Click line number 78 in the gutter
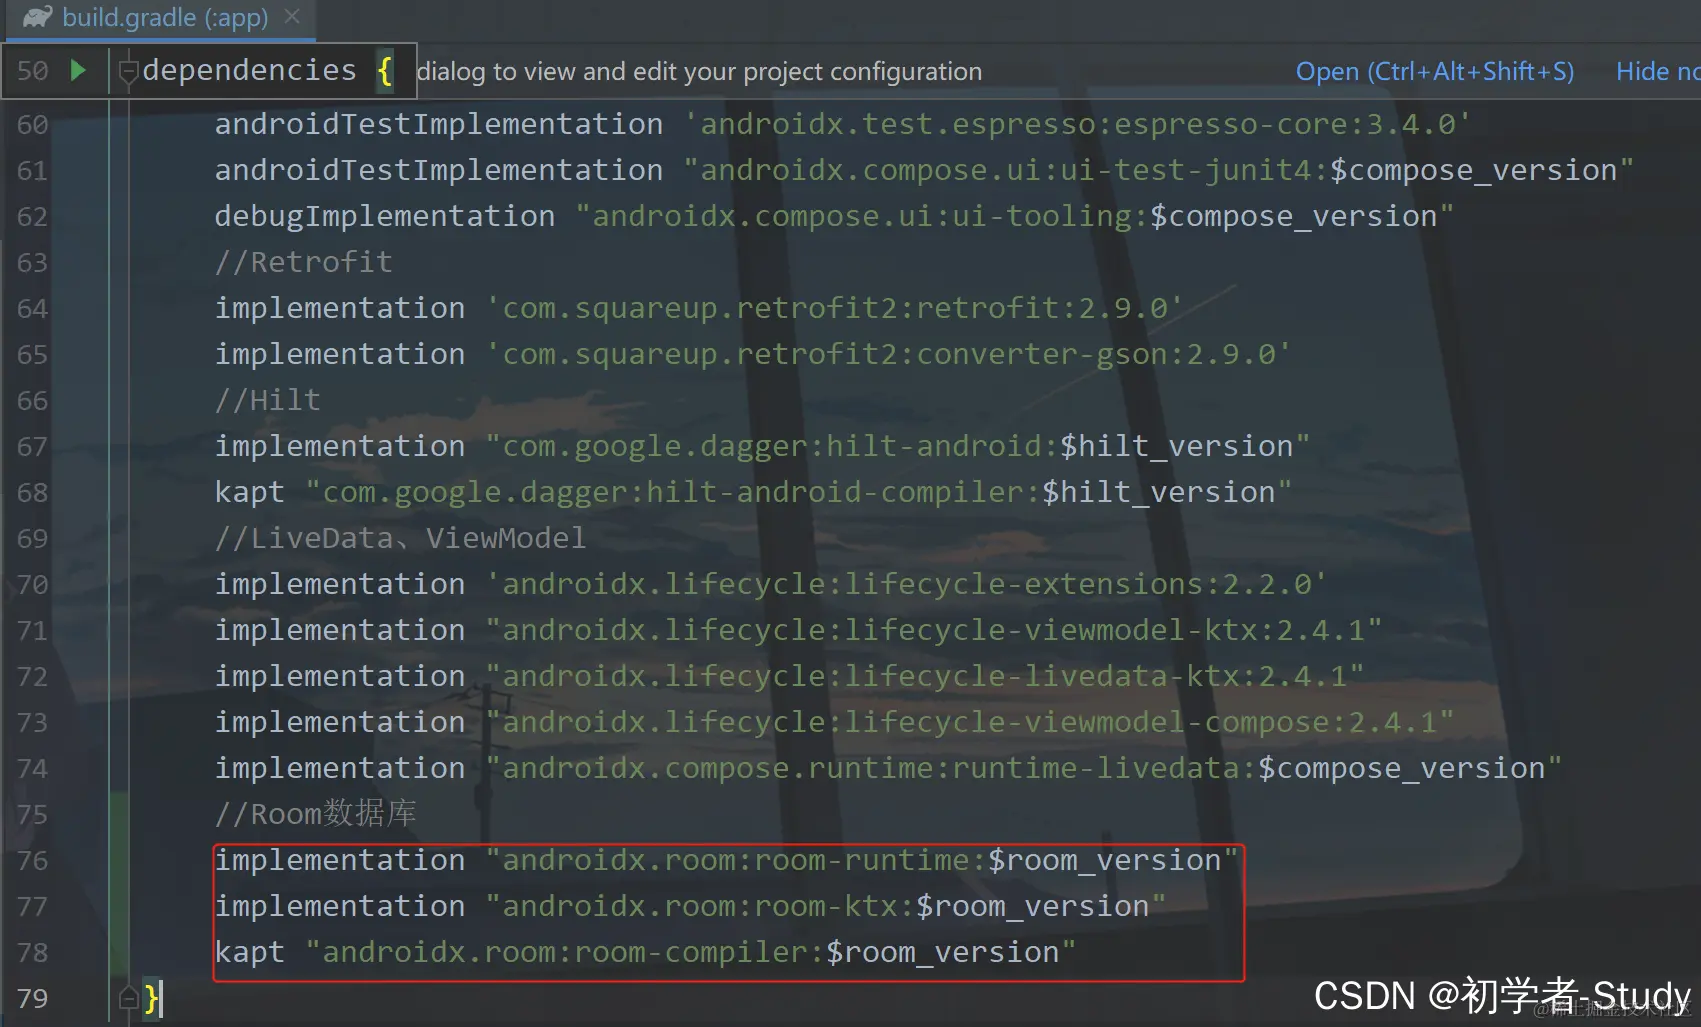 click(x=32, y=953)
